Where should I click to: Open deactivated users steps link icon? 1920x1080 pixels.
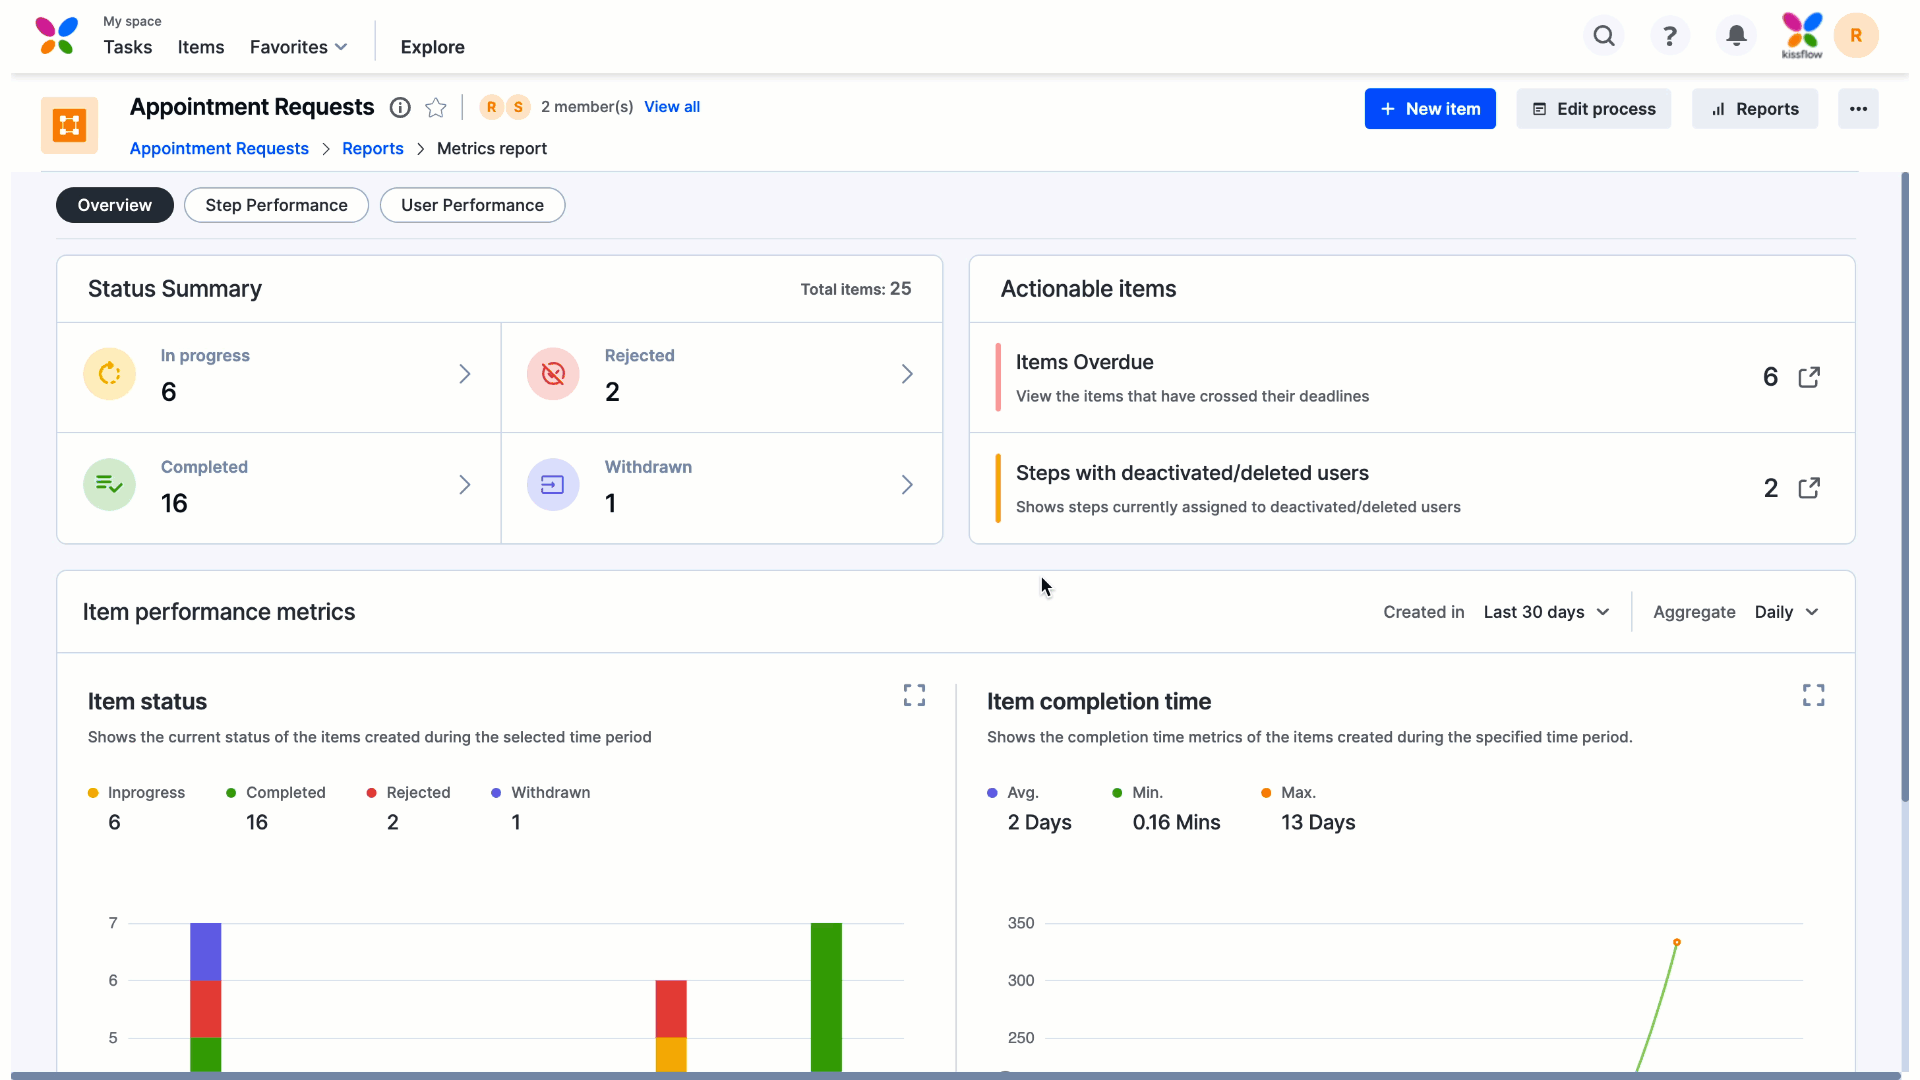[1809, 488]
